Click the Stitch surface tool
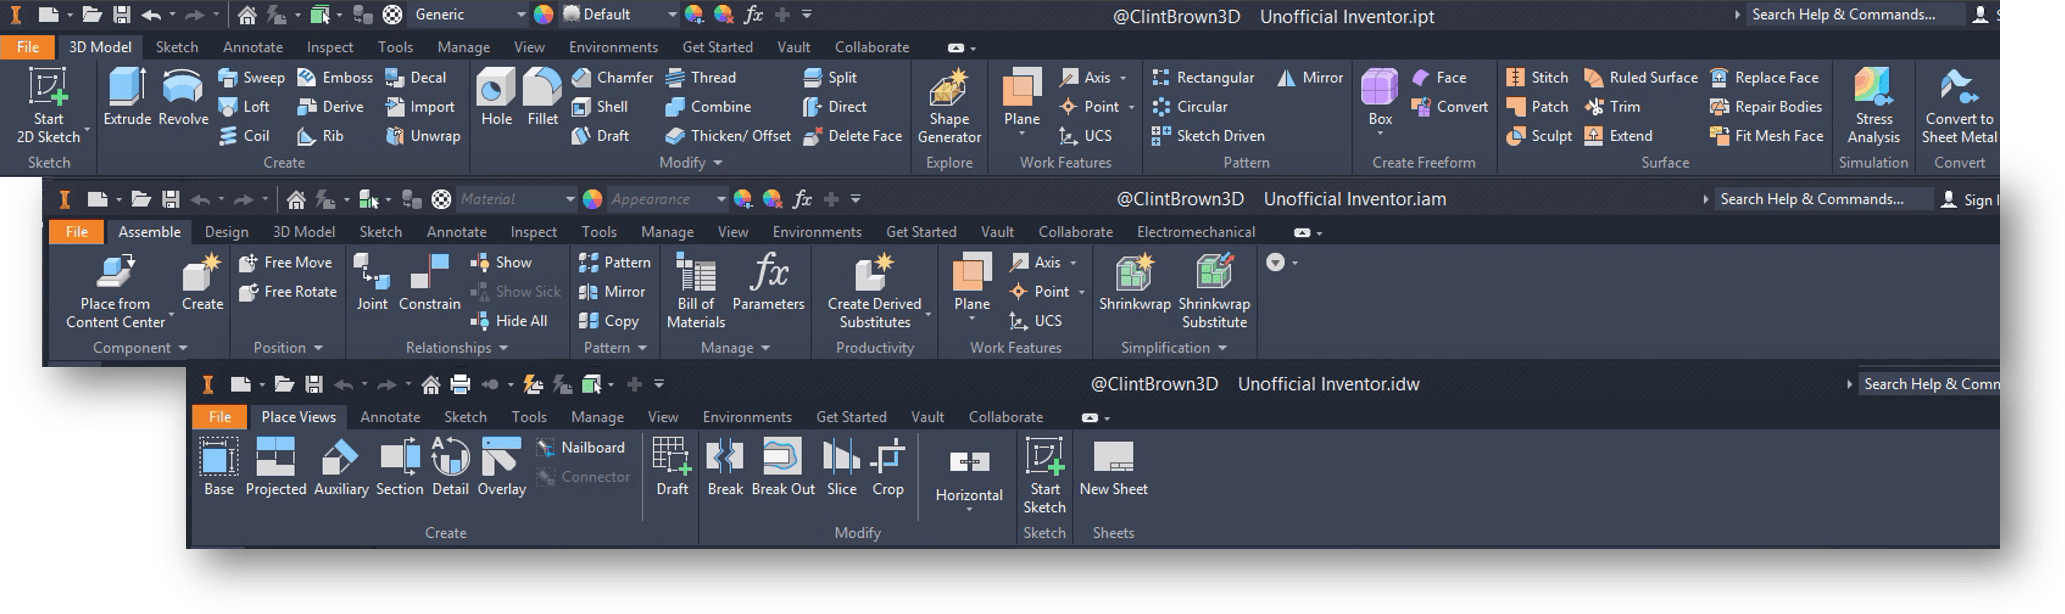The height and width of the screenshot is (614, 2065). 1538,77
